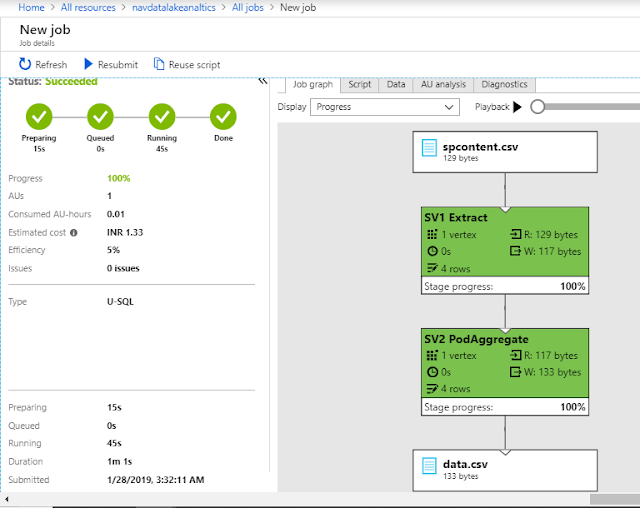Viewport: 640px width, 508px height.
Task: Open navdatalakeanaltics breadcrumb link
Action: coord(173,7)
